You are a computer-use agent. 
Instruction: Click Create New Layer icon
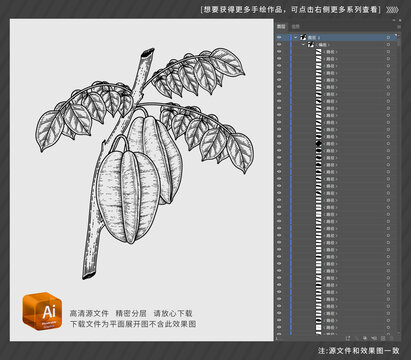(x=383, y=338)
